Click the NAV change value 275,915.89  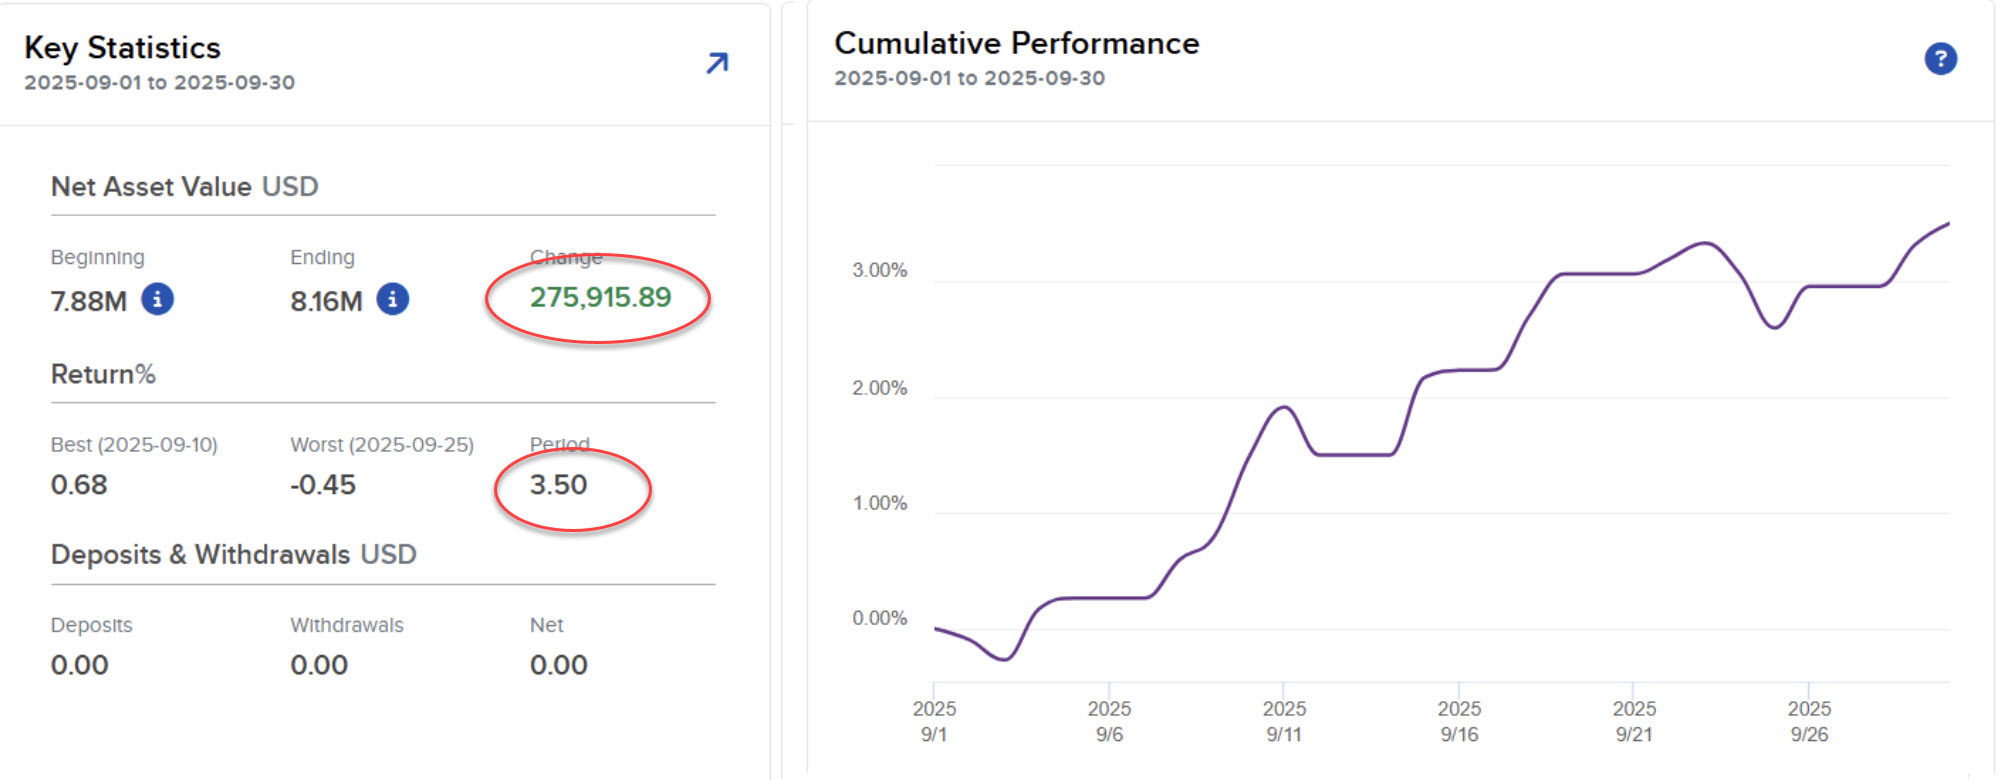tap(600, 297)
